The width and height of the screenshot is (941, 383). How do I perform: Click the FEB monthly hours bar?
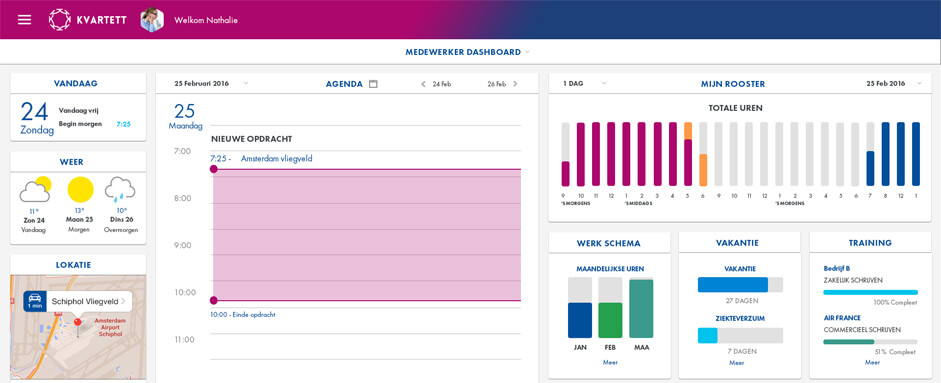pyautogui.click(x=610, y=308)
